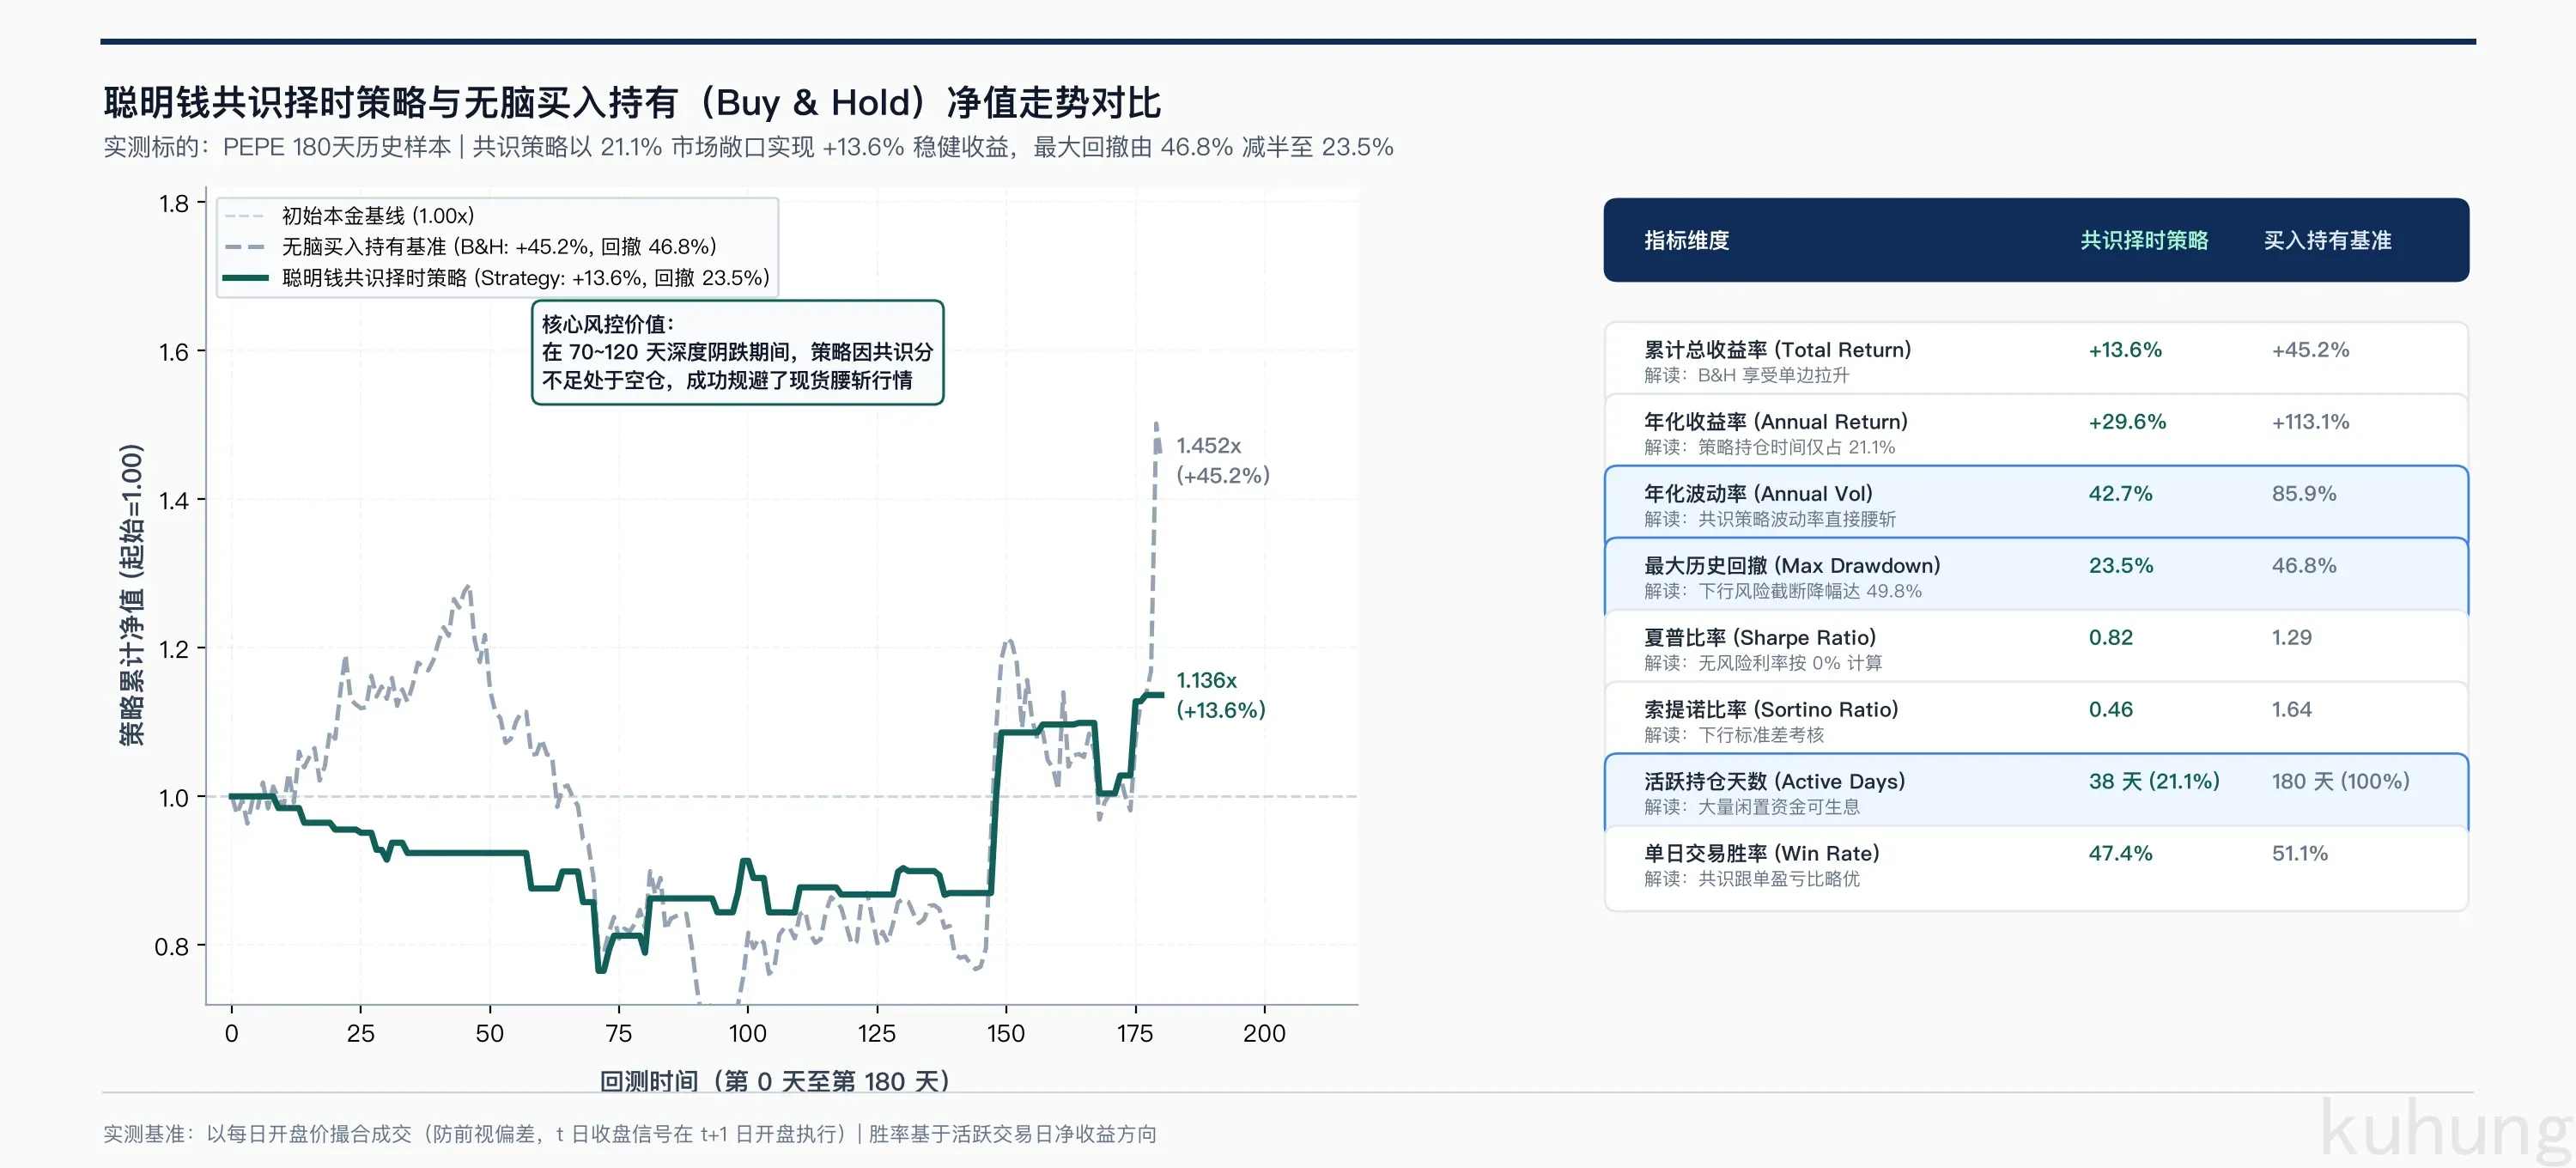Click strategy drawdown value 23.5%
The width and height of the screenshot is (2576, 1168).
tap(2121, 566)
